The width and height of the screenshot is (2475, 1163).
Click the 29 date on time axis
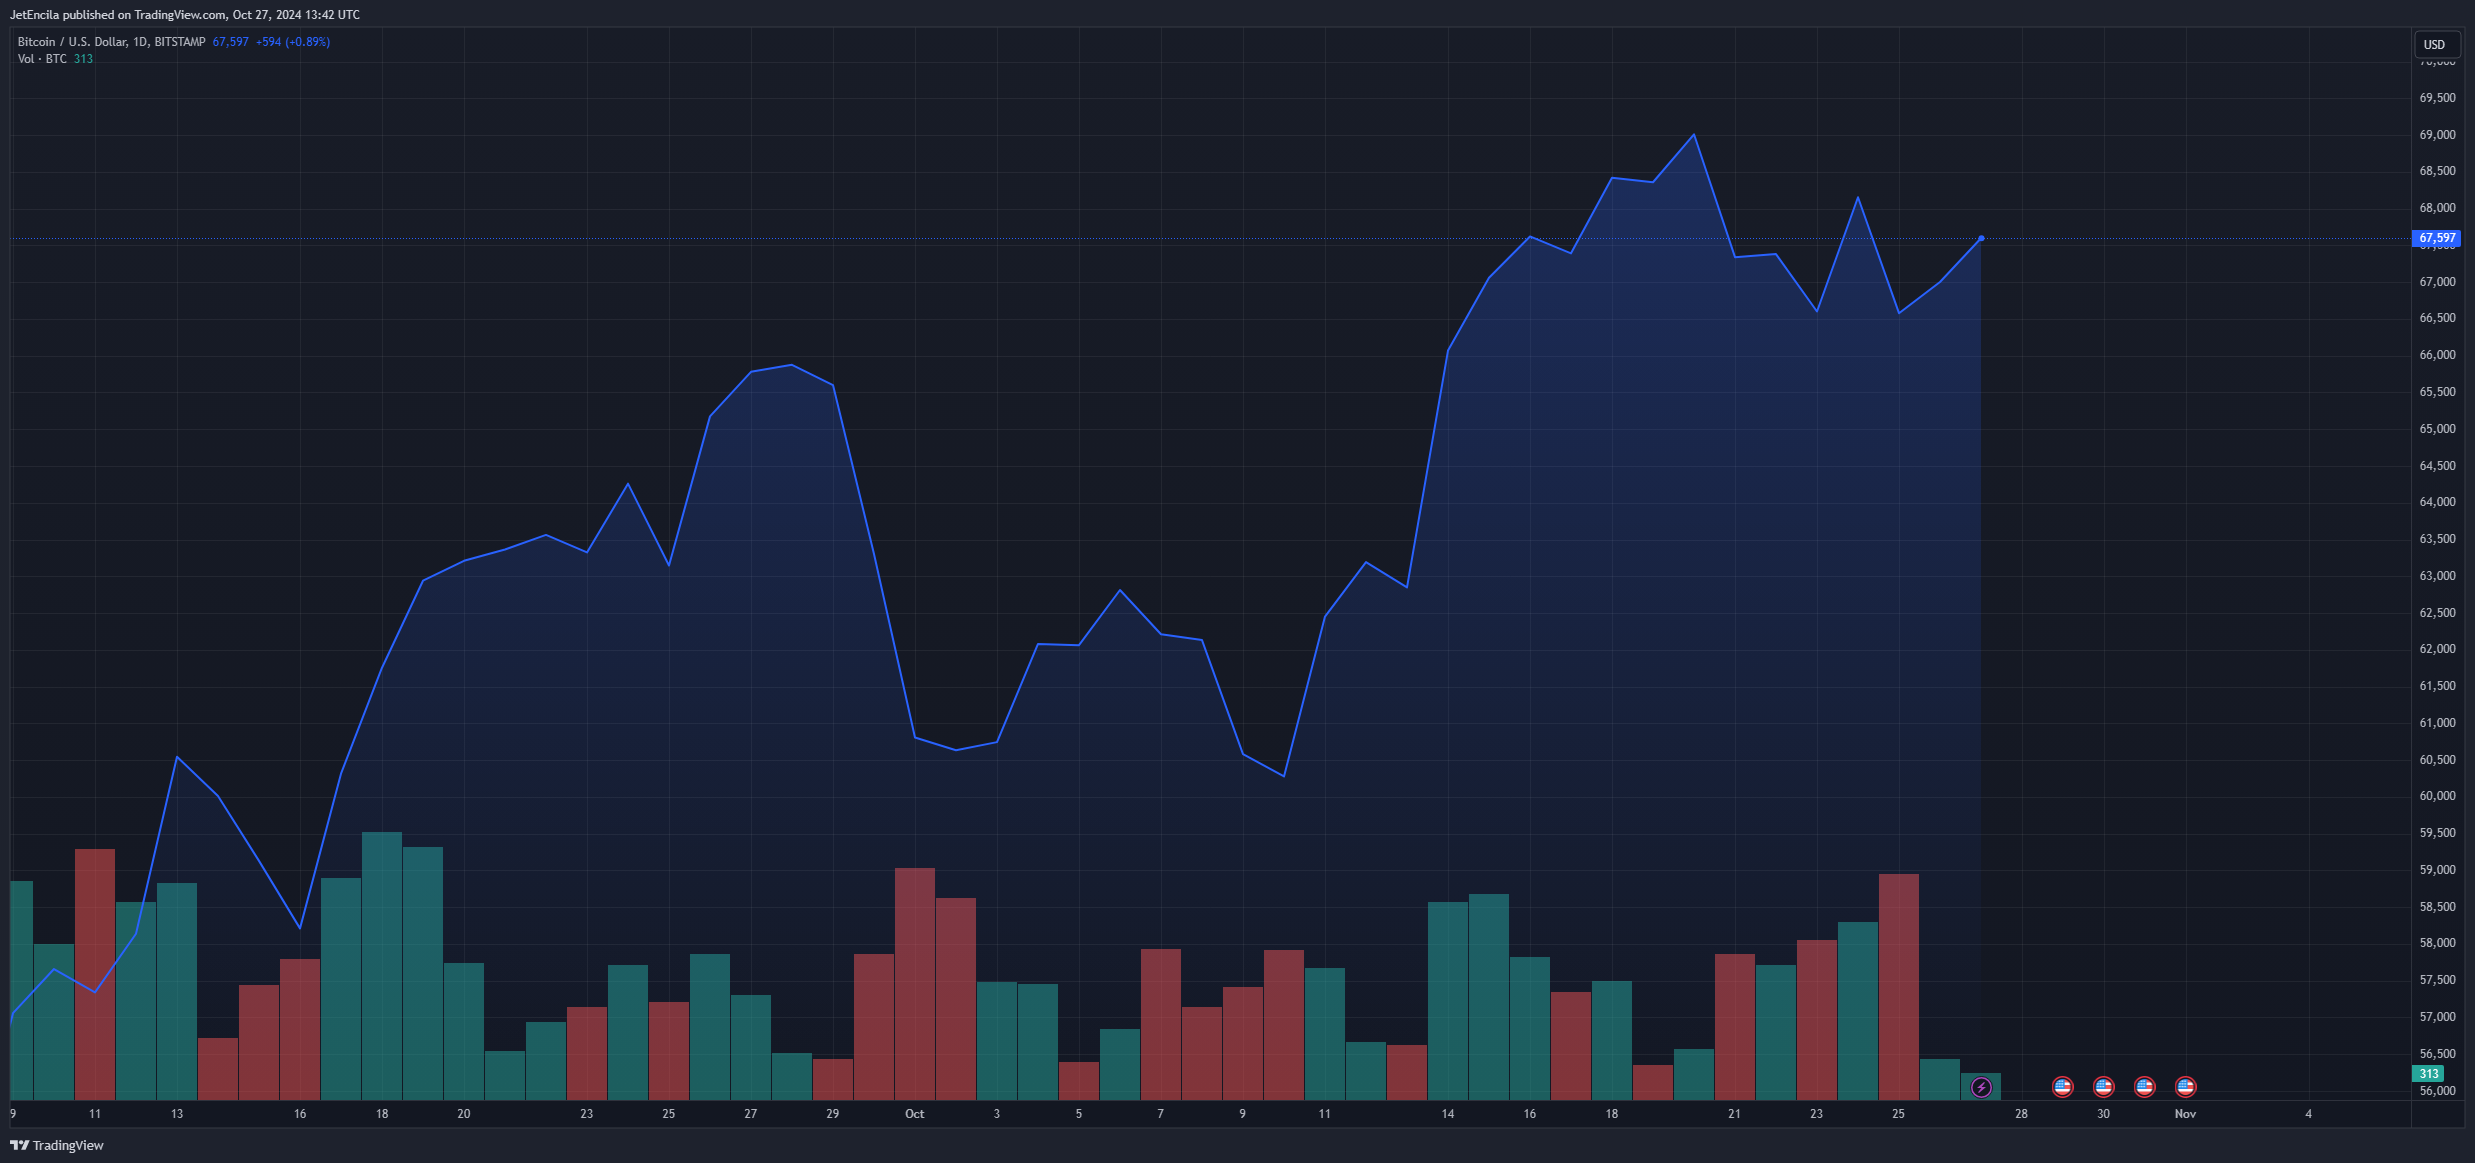tap(832, 1114)
